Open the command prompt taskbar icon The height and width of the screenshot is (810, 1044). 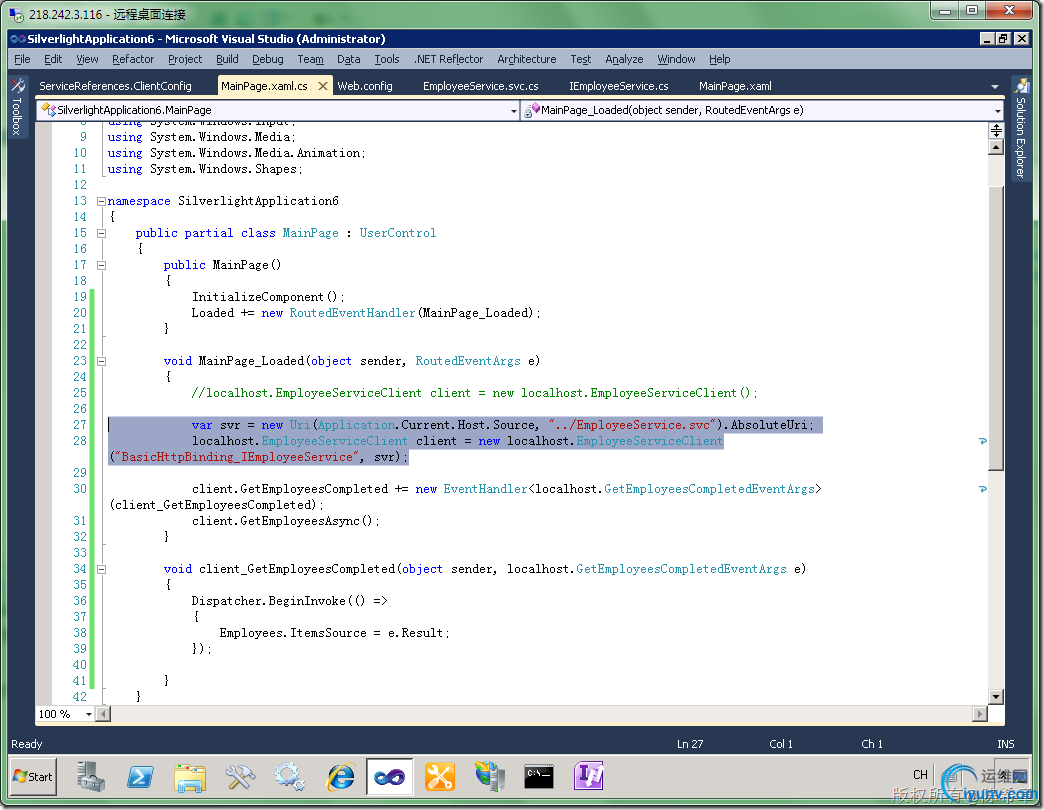[x=539, y=776]
